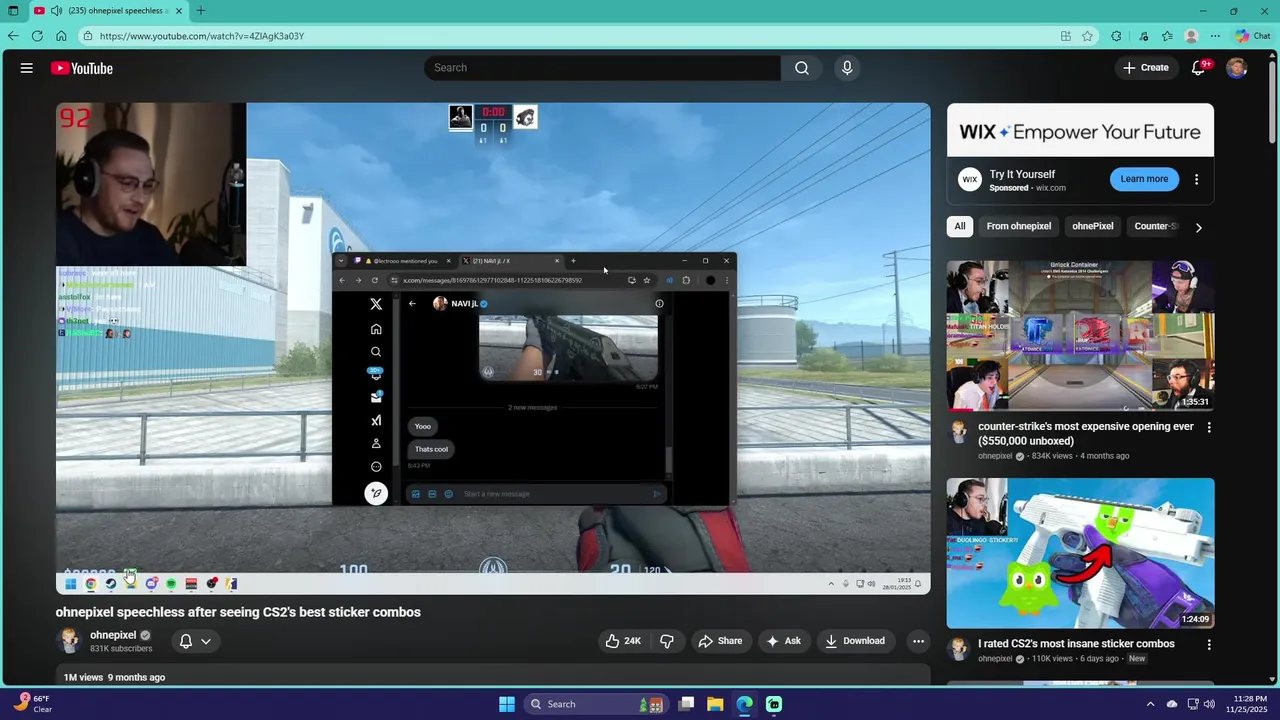
Task: Open Edge settings and more ellipsis
Action: [x=1215, y=36]
